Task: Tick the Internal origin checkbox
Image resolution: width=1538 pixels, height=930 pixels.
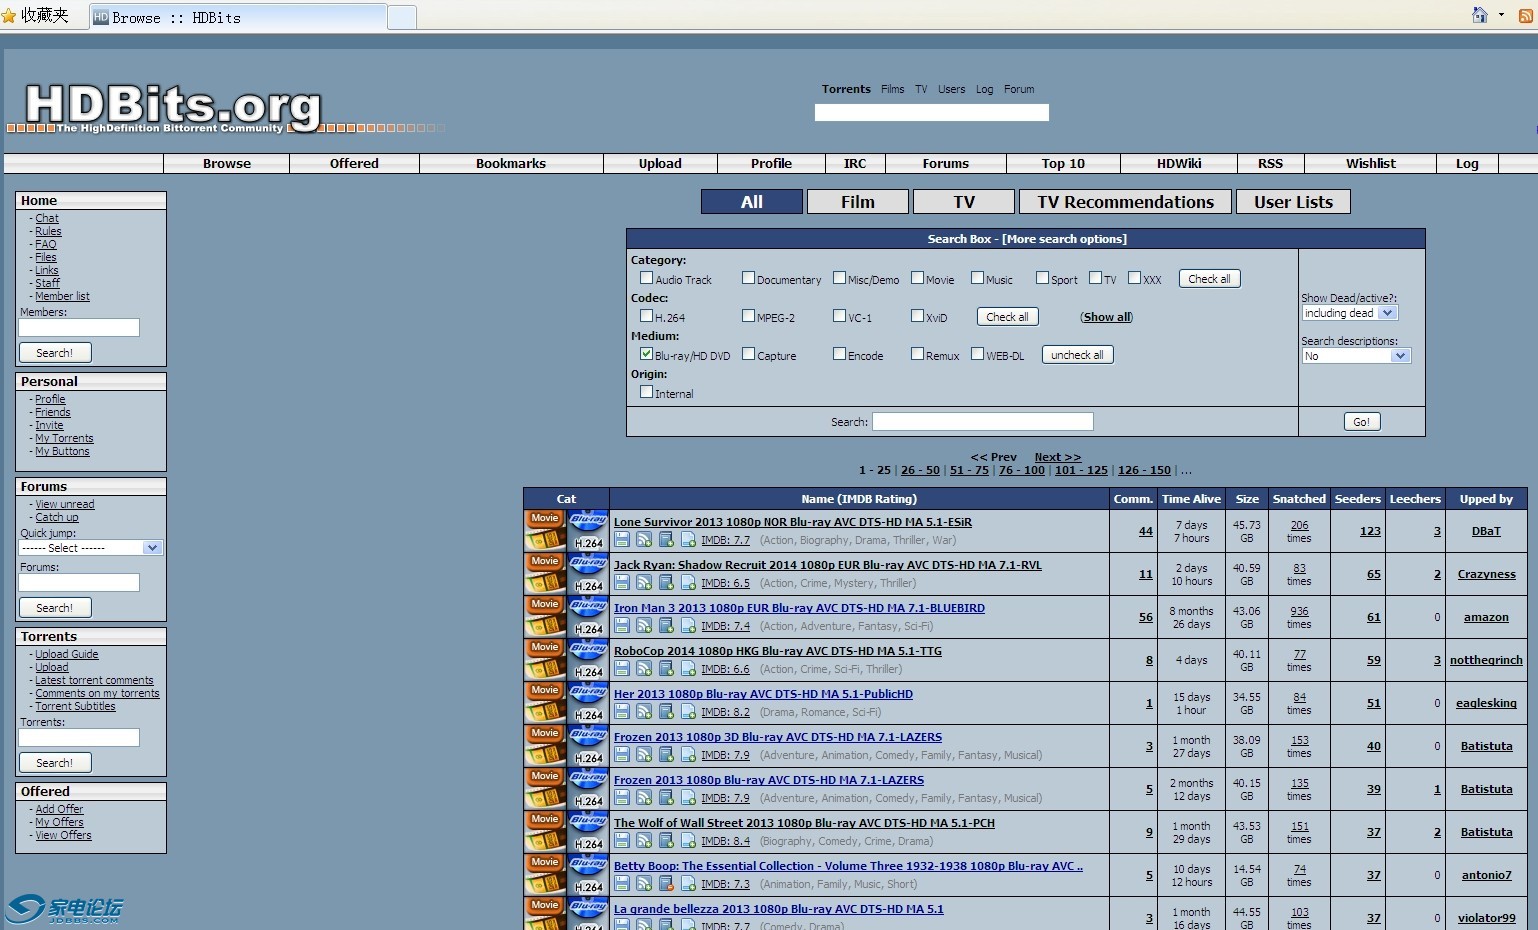Action: [x=646, y=392]
